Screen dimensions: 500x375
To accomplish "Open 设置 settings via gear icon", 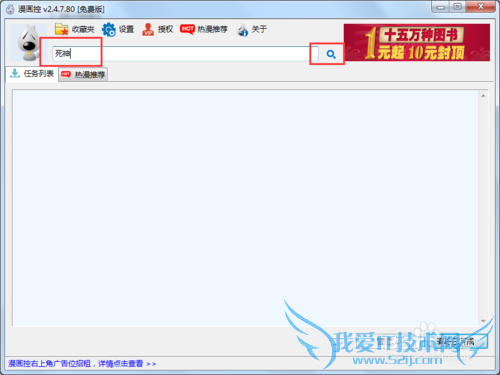I will 118,29.
